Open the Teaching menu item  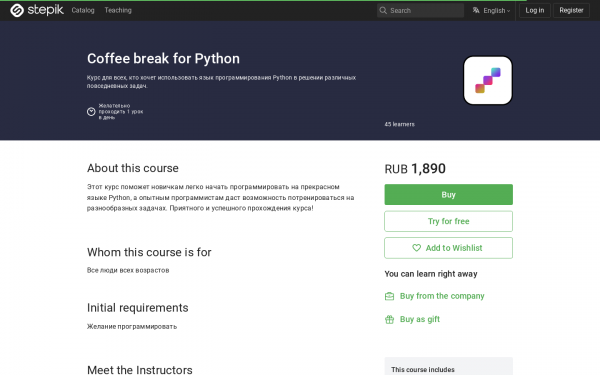(118, 10)
